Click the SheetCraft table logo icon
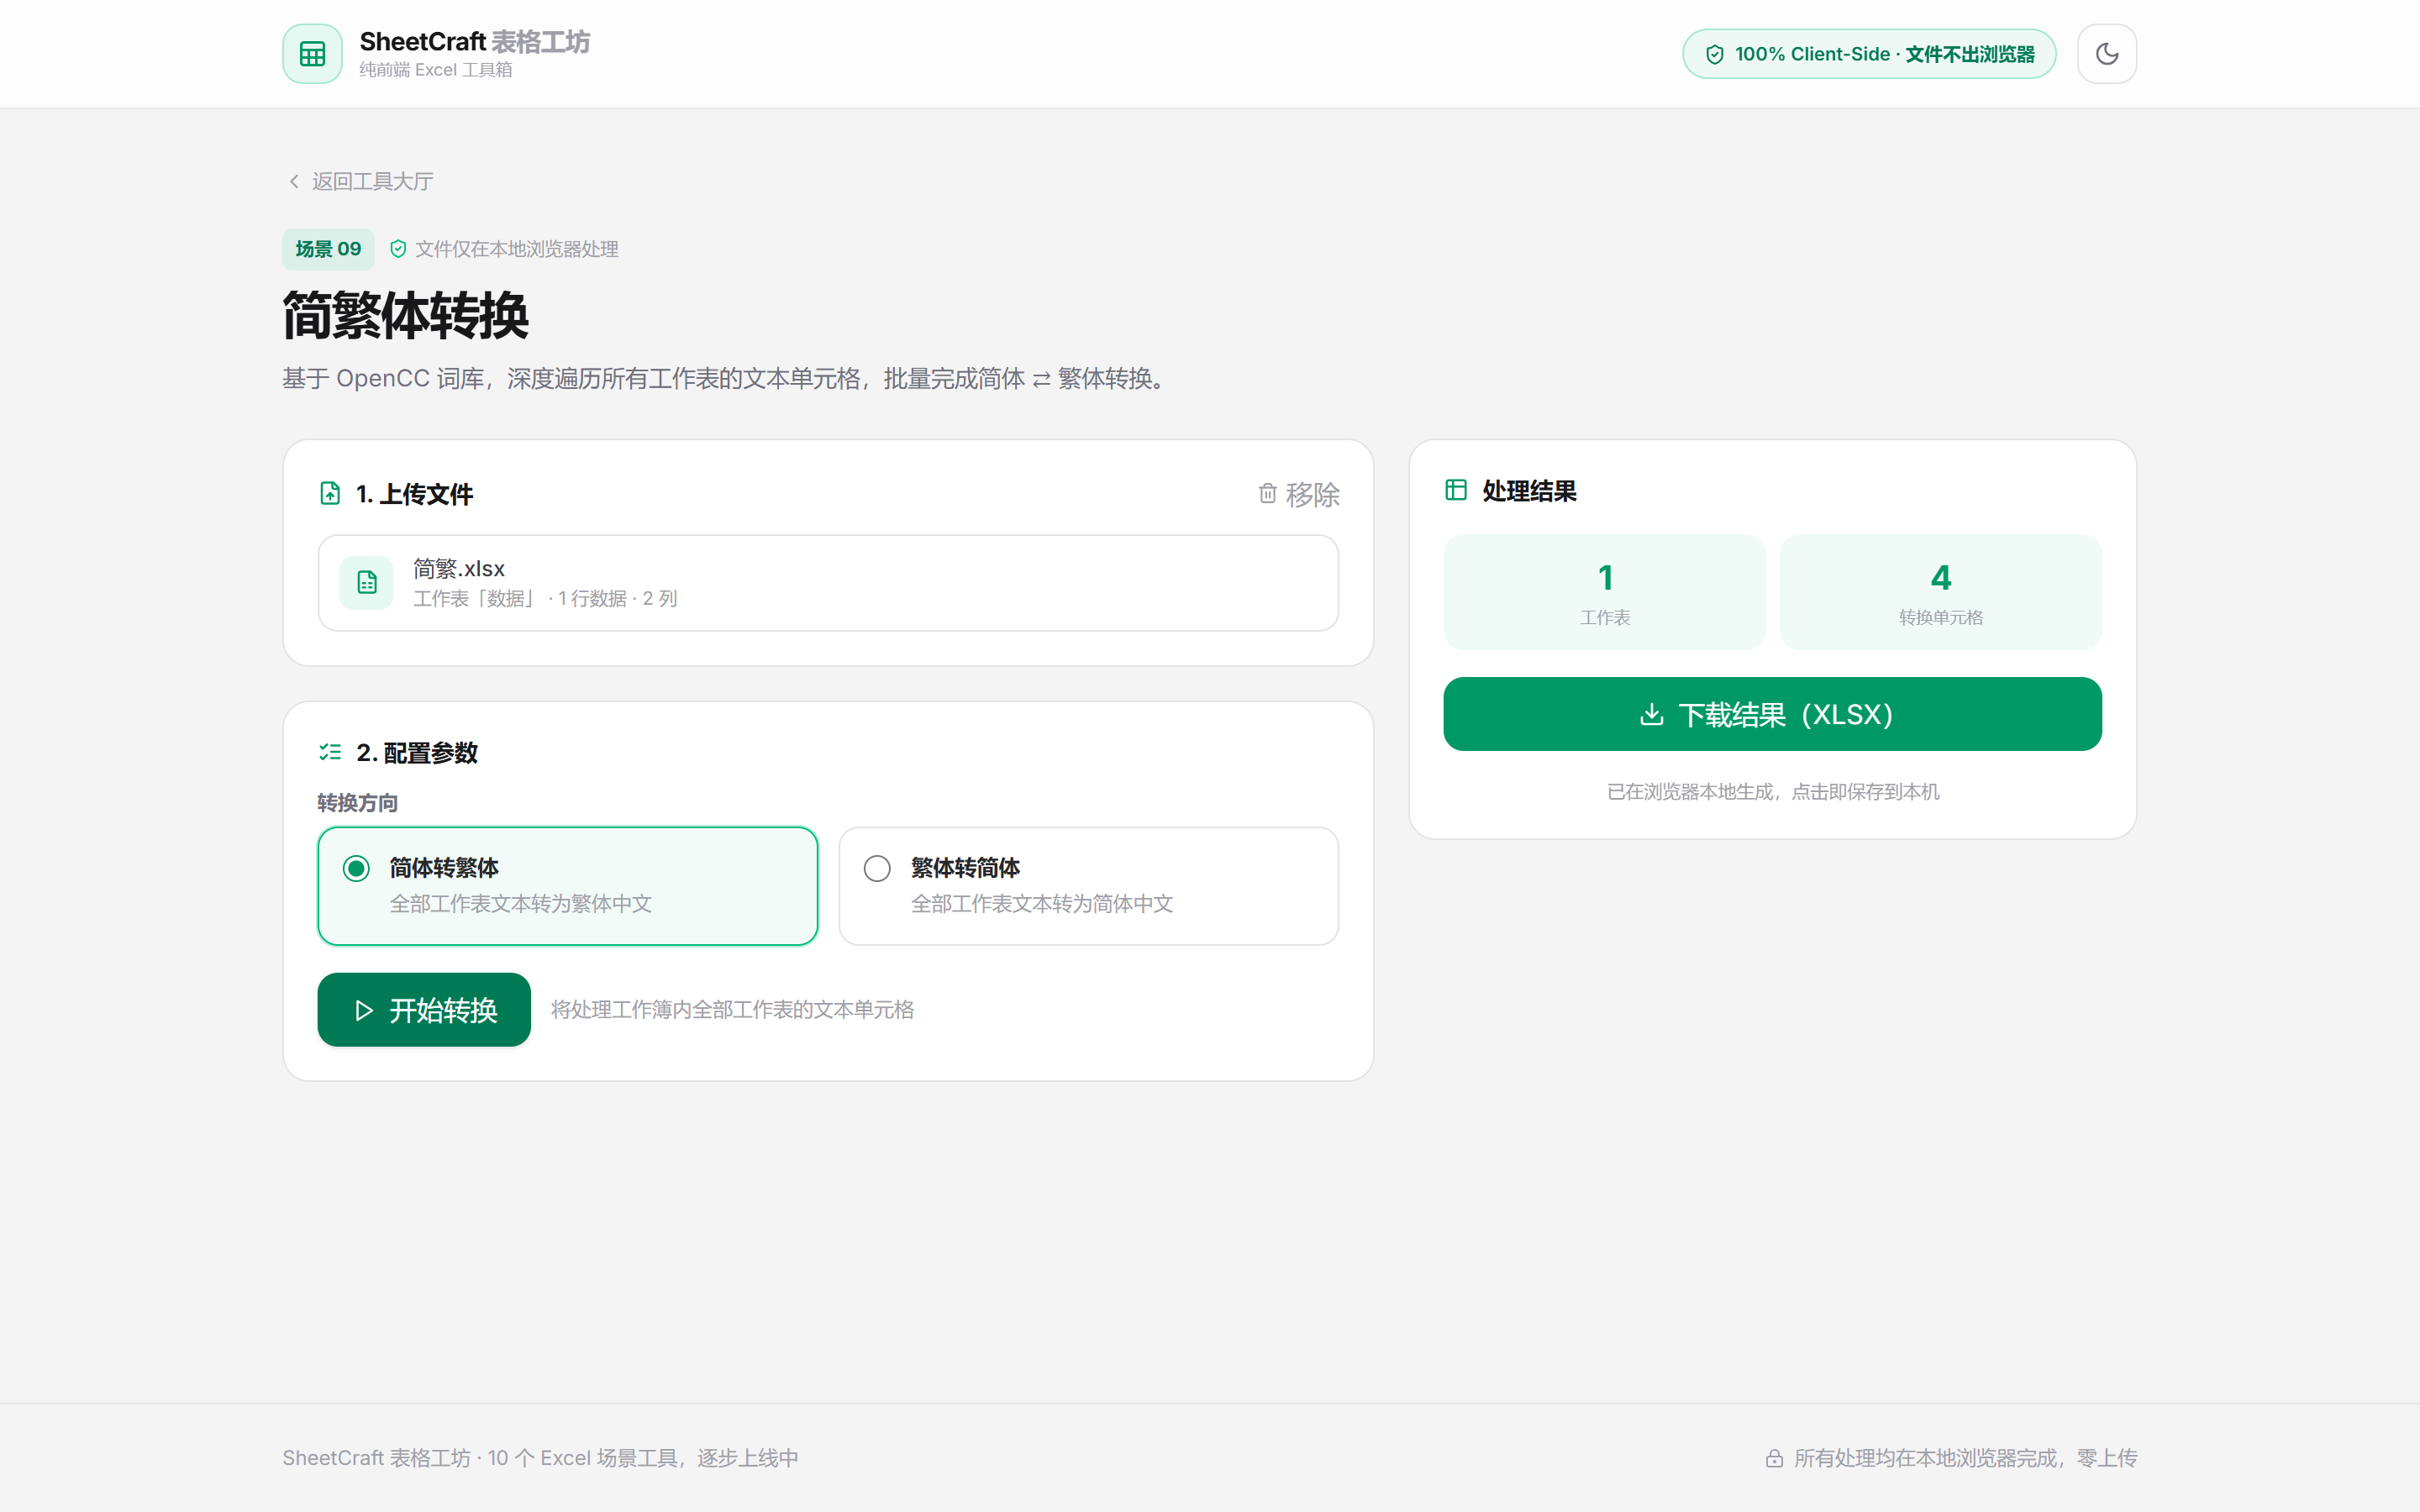The height and width of the screenshot is (1512, 2420). point(312,54)
